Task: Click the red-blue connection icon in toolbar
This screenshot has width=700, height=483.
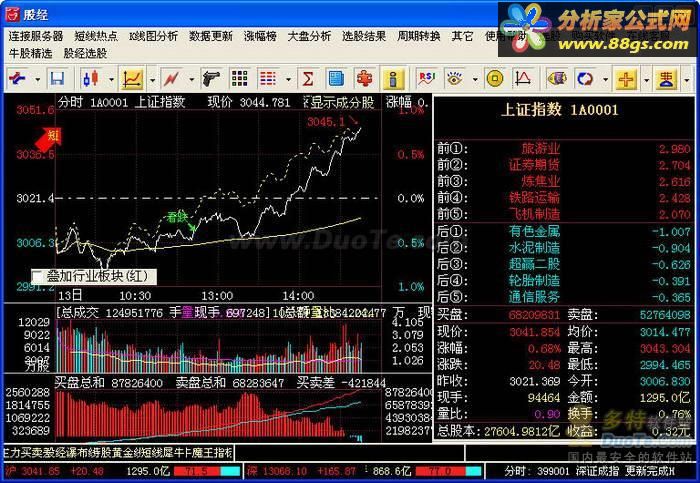Action: (17, 79)
